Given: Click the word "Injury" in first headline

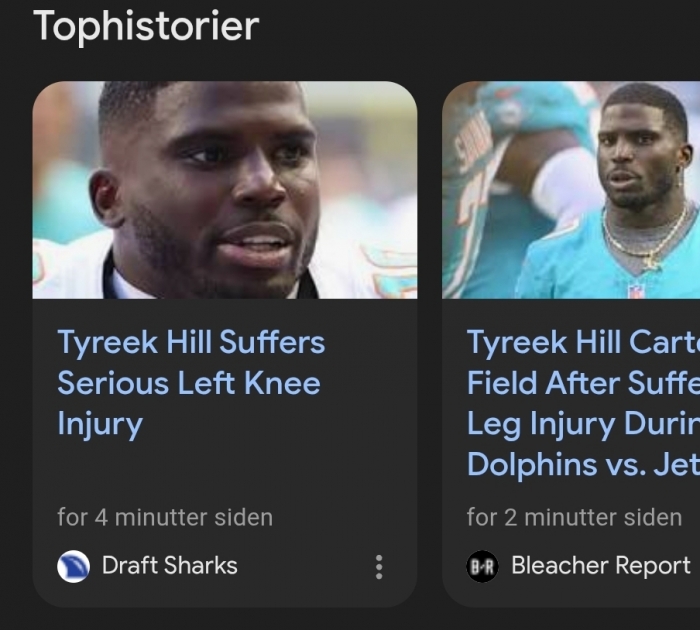Looking at the screenshot, I should (100, 424).
